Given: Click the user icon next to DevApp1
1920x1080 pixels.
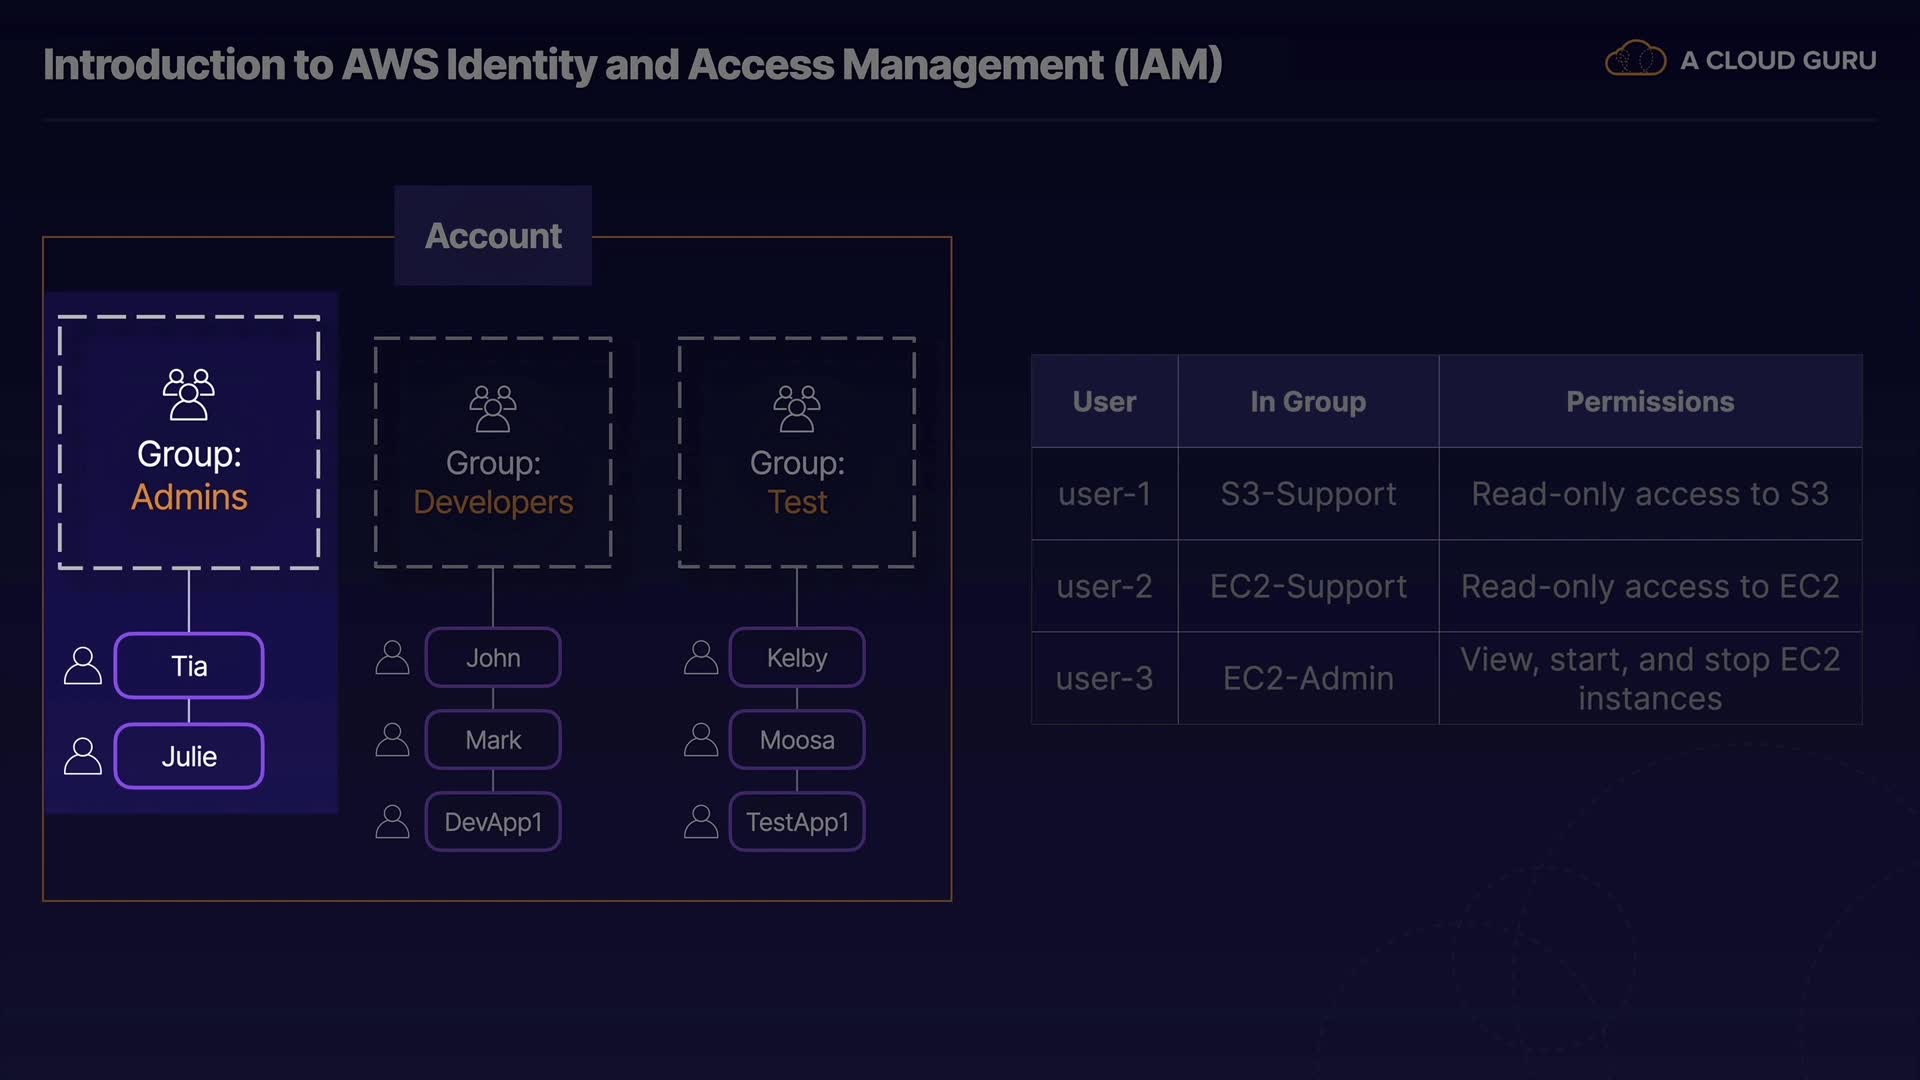Looking at the screenshot, I should pyautogui.click(x=392, y=822).
